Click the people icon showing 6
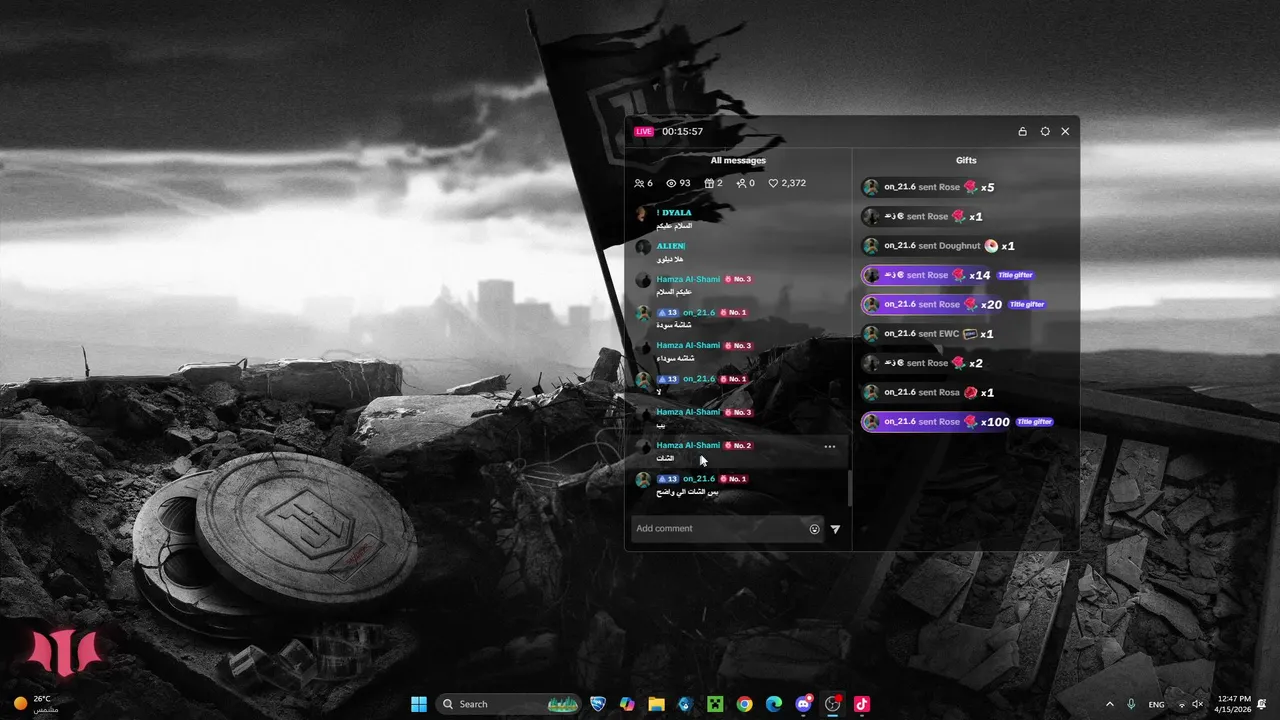 pos(639,183)
